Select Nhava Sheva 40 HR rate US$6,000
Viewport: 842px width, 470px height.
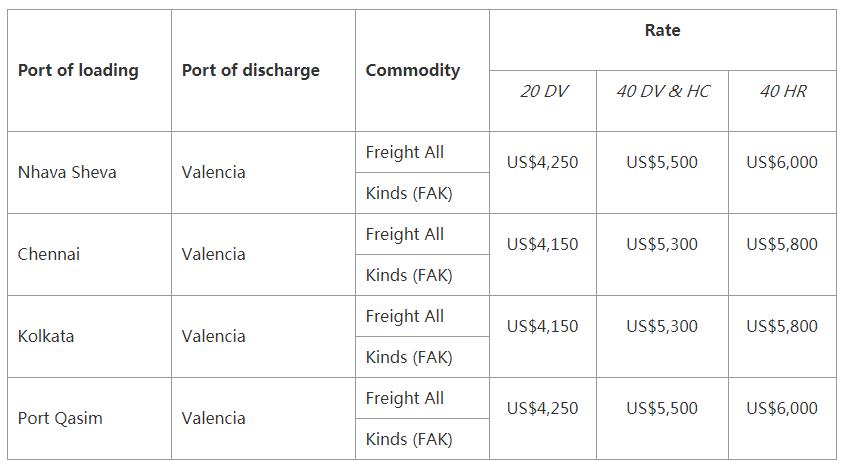tap(781, 162)
